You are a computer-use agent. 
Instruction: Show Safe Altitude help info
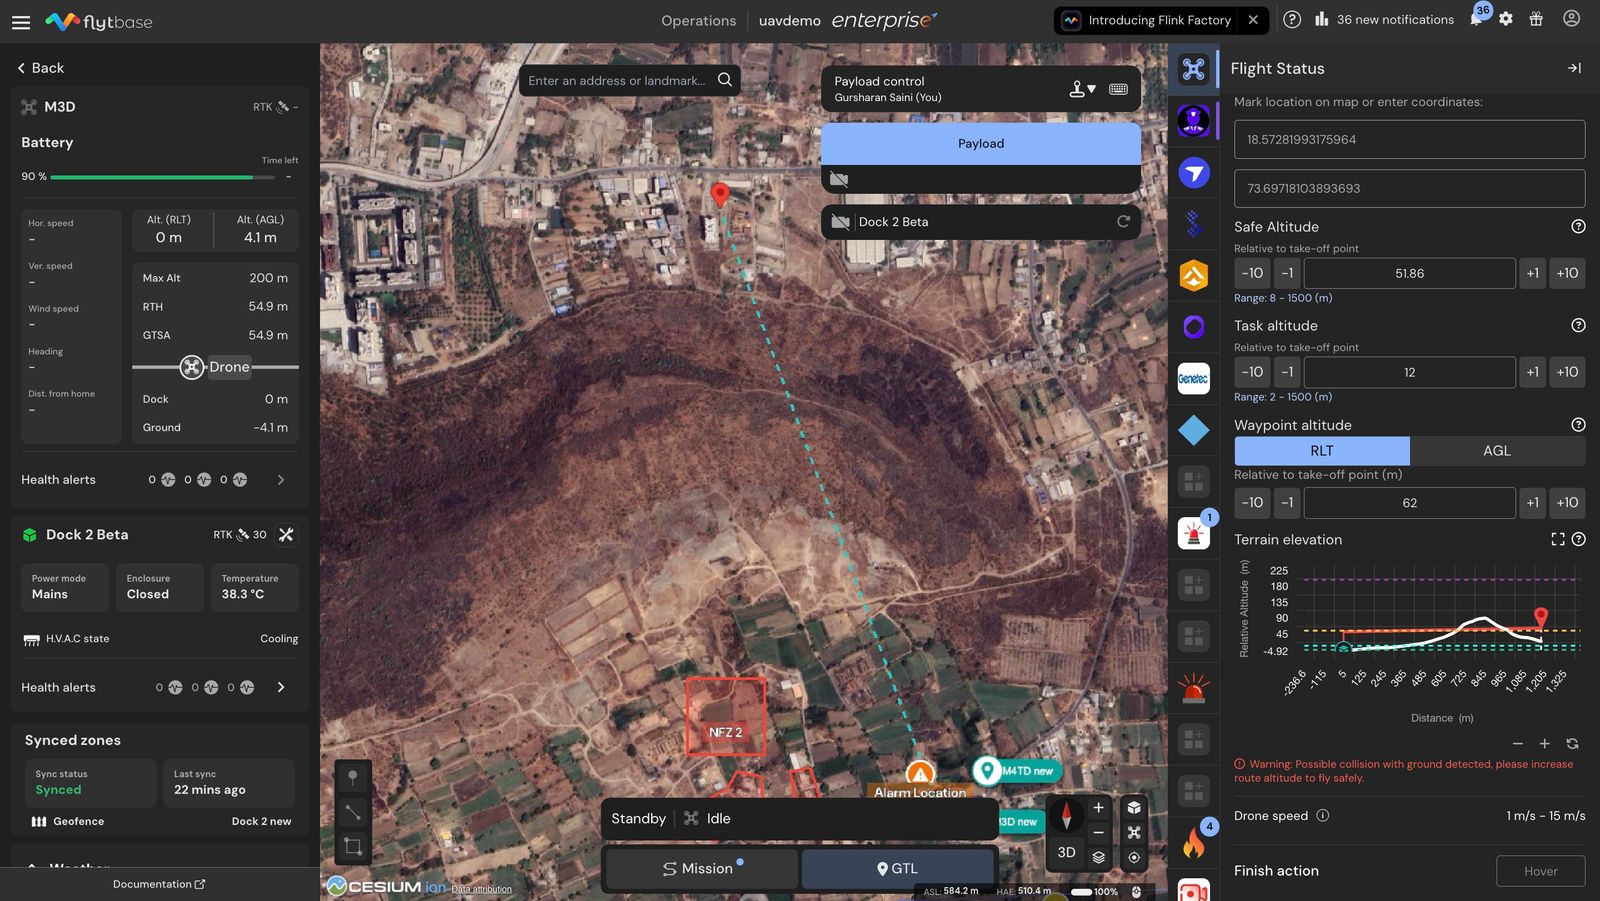tap(1578, 227)
